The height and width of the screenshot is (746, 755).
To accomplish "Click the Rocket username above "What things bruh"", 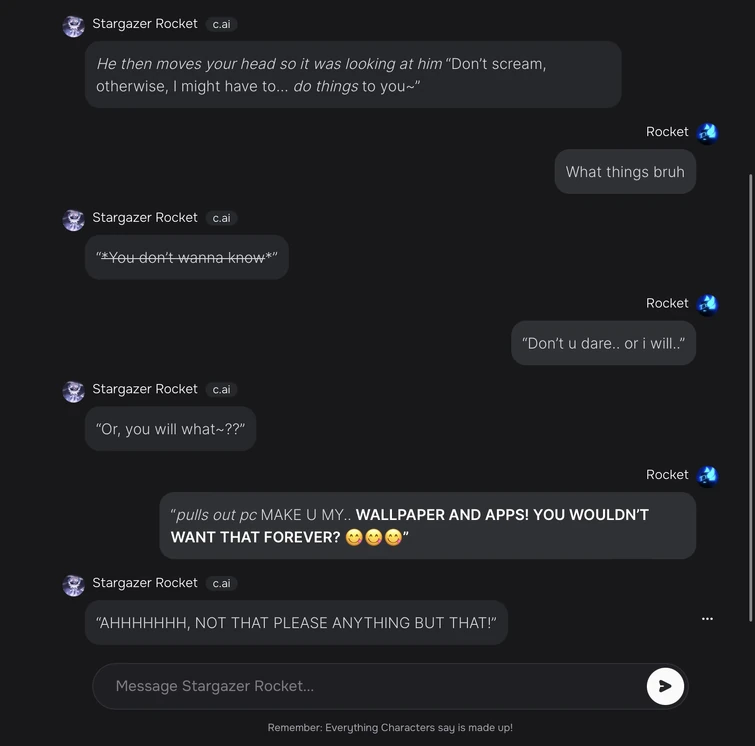I will pos(667,132).
